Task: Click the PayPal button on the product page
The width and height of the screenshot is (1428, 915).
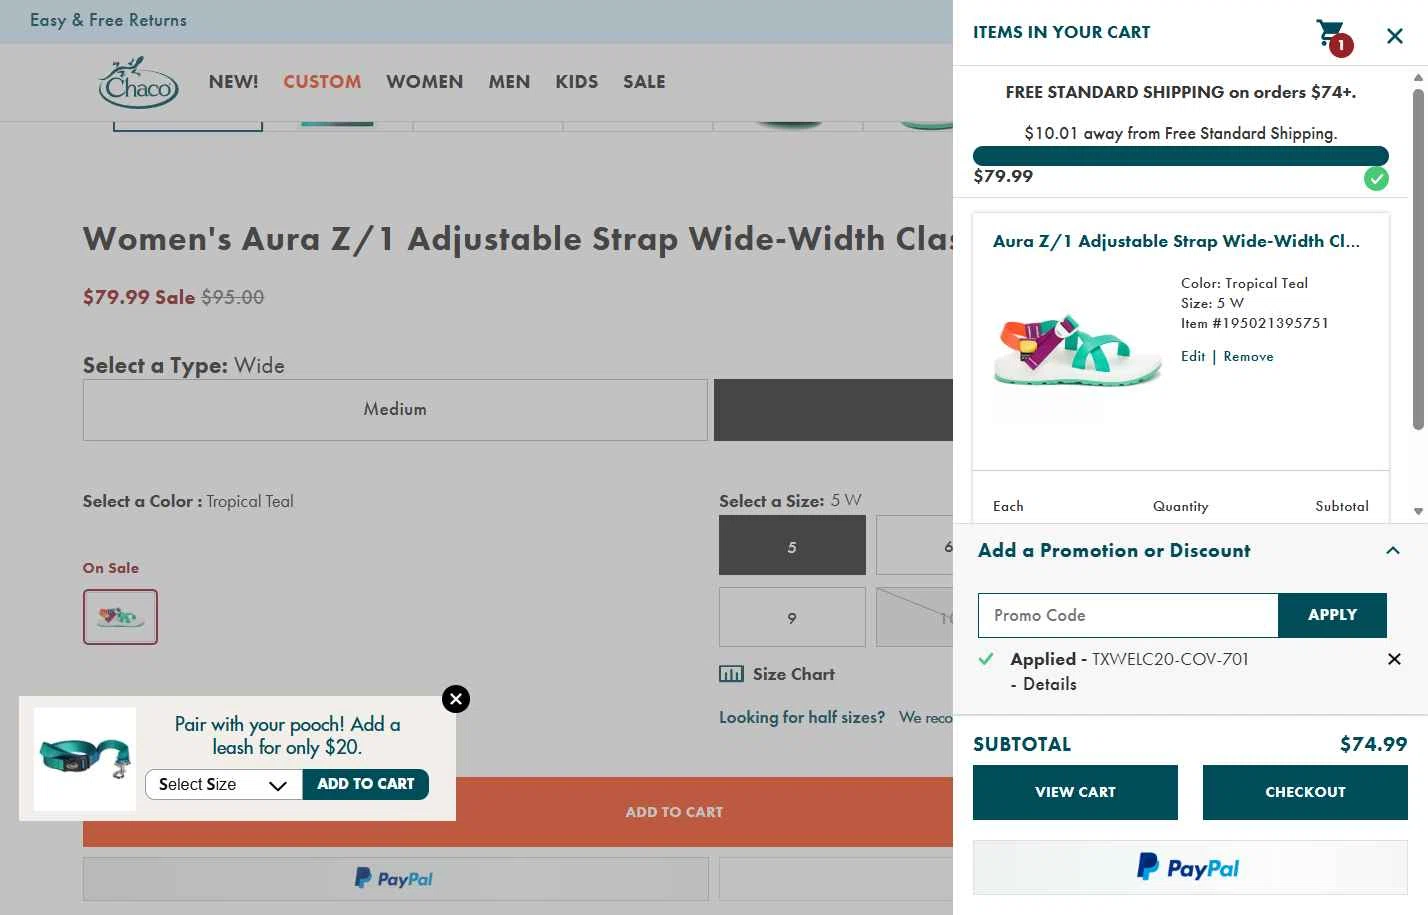Action: click(x=395, y=879)
